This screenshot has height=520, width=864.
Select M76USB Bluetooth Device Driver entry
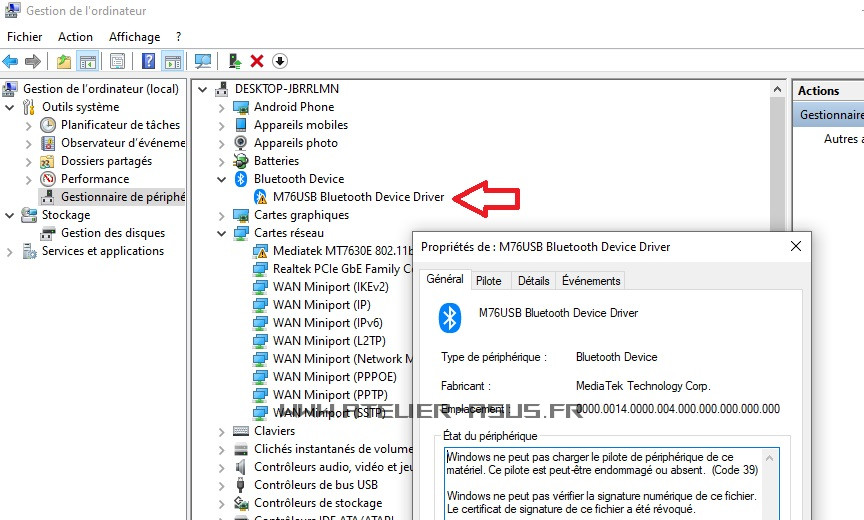(x=358, y=197)
